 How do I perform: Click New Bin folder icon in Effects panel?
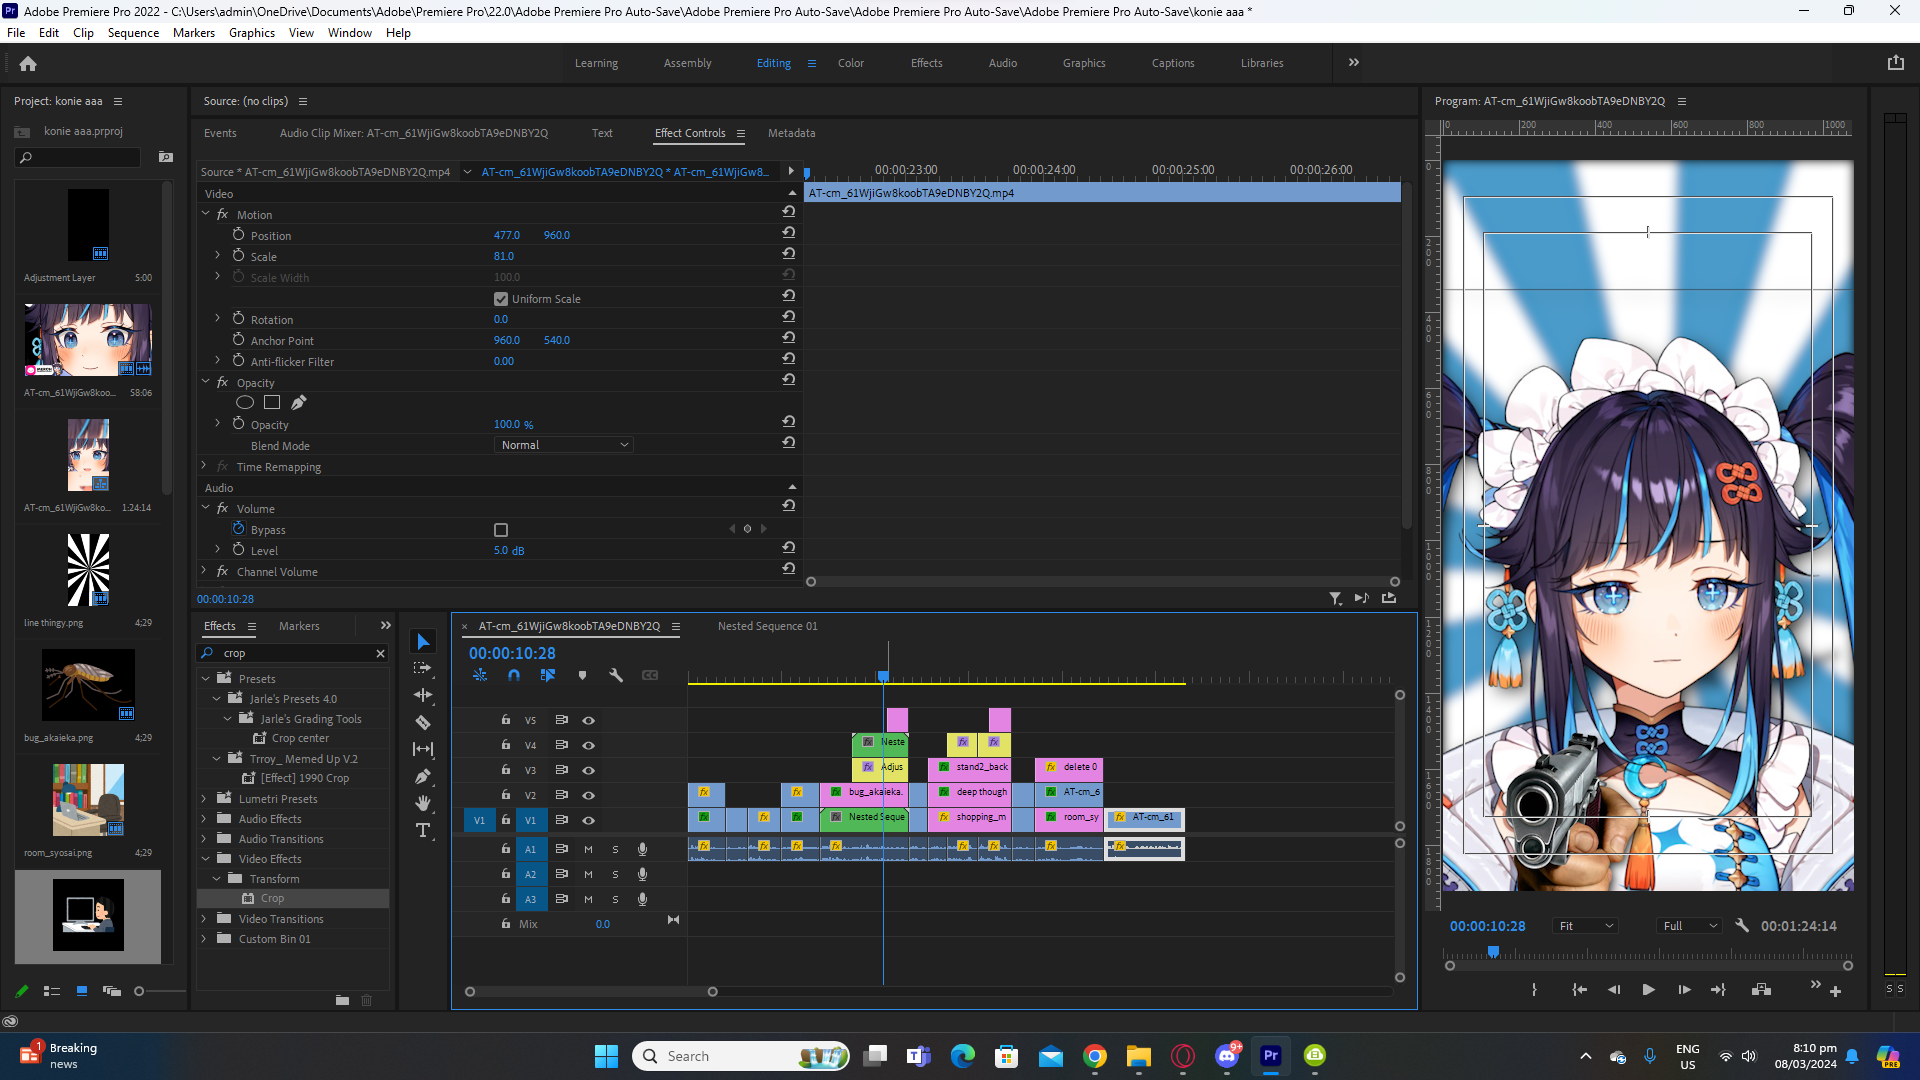(x=342, y=1000)
